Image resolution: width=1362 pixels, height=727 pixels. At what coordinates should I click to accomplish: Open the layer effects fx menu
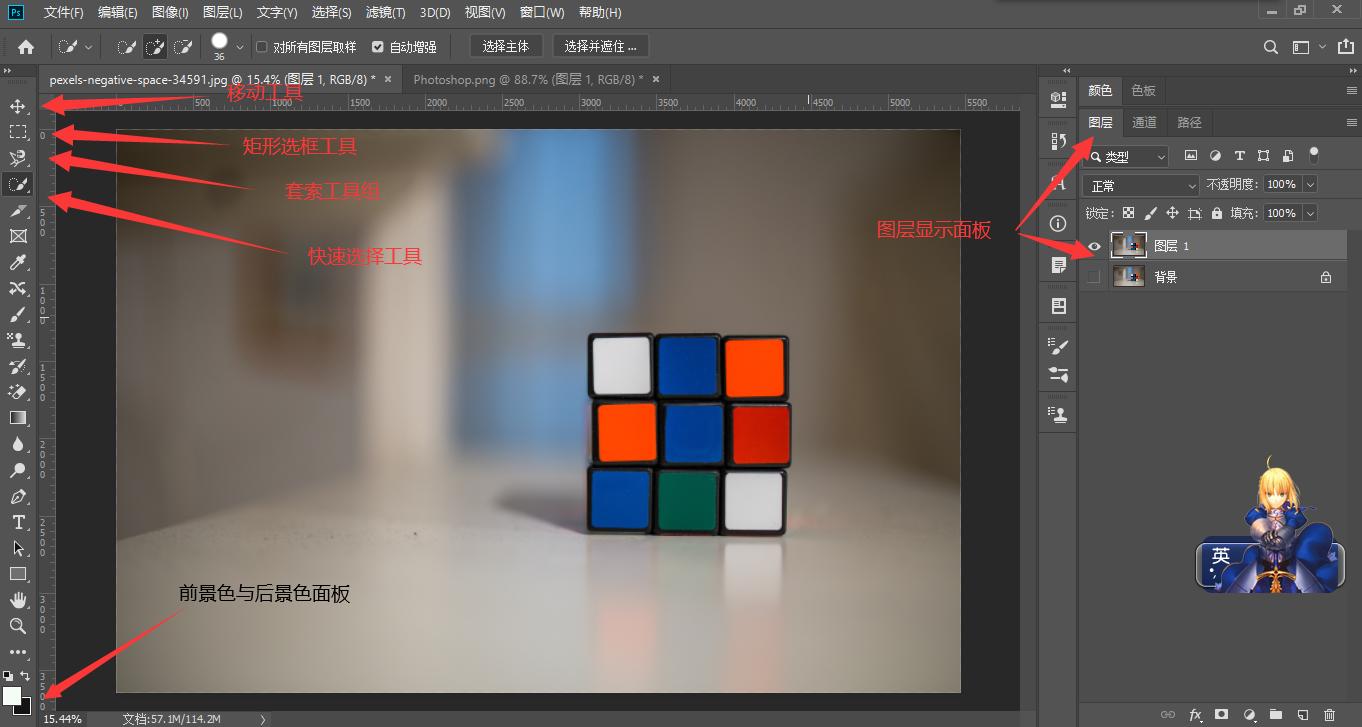1195,714
